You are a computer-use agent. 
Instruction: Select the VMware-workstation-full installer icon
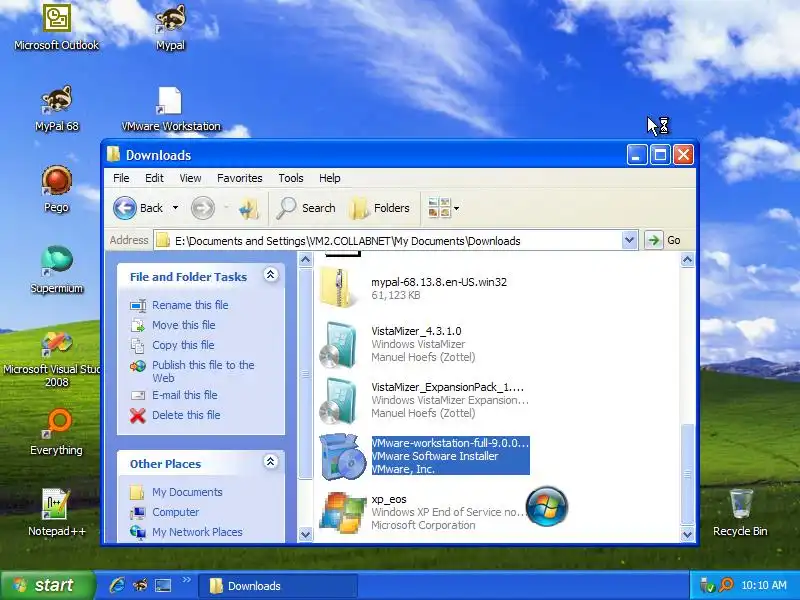[343, 456]
